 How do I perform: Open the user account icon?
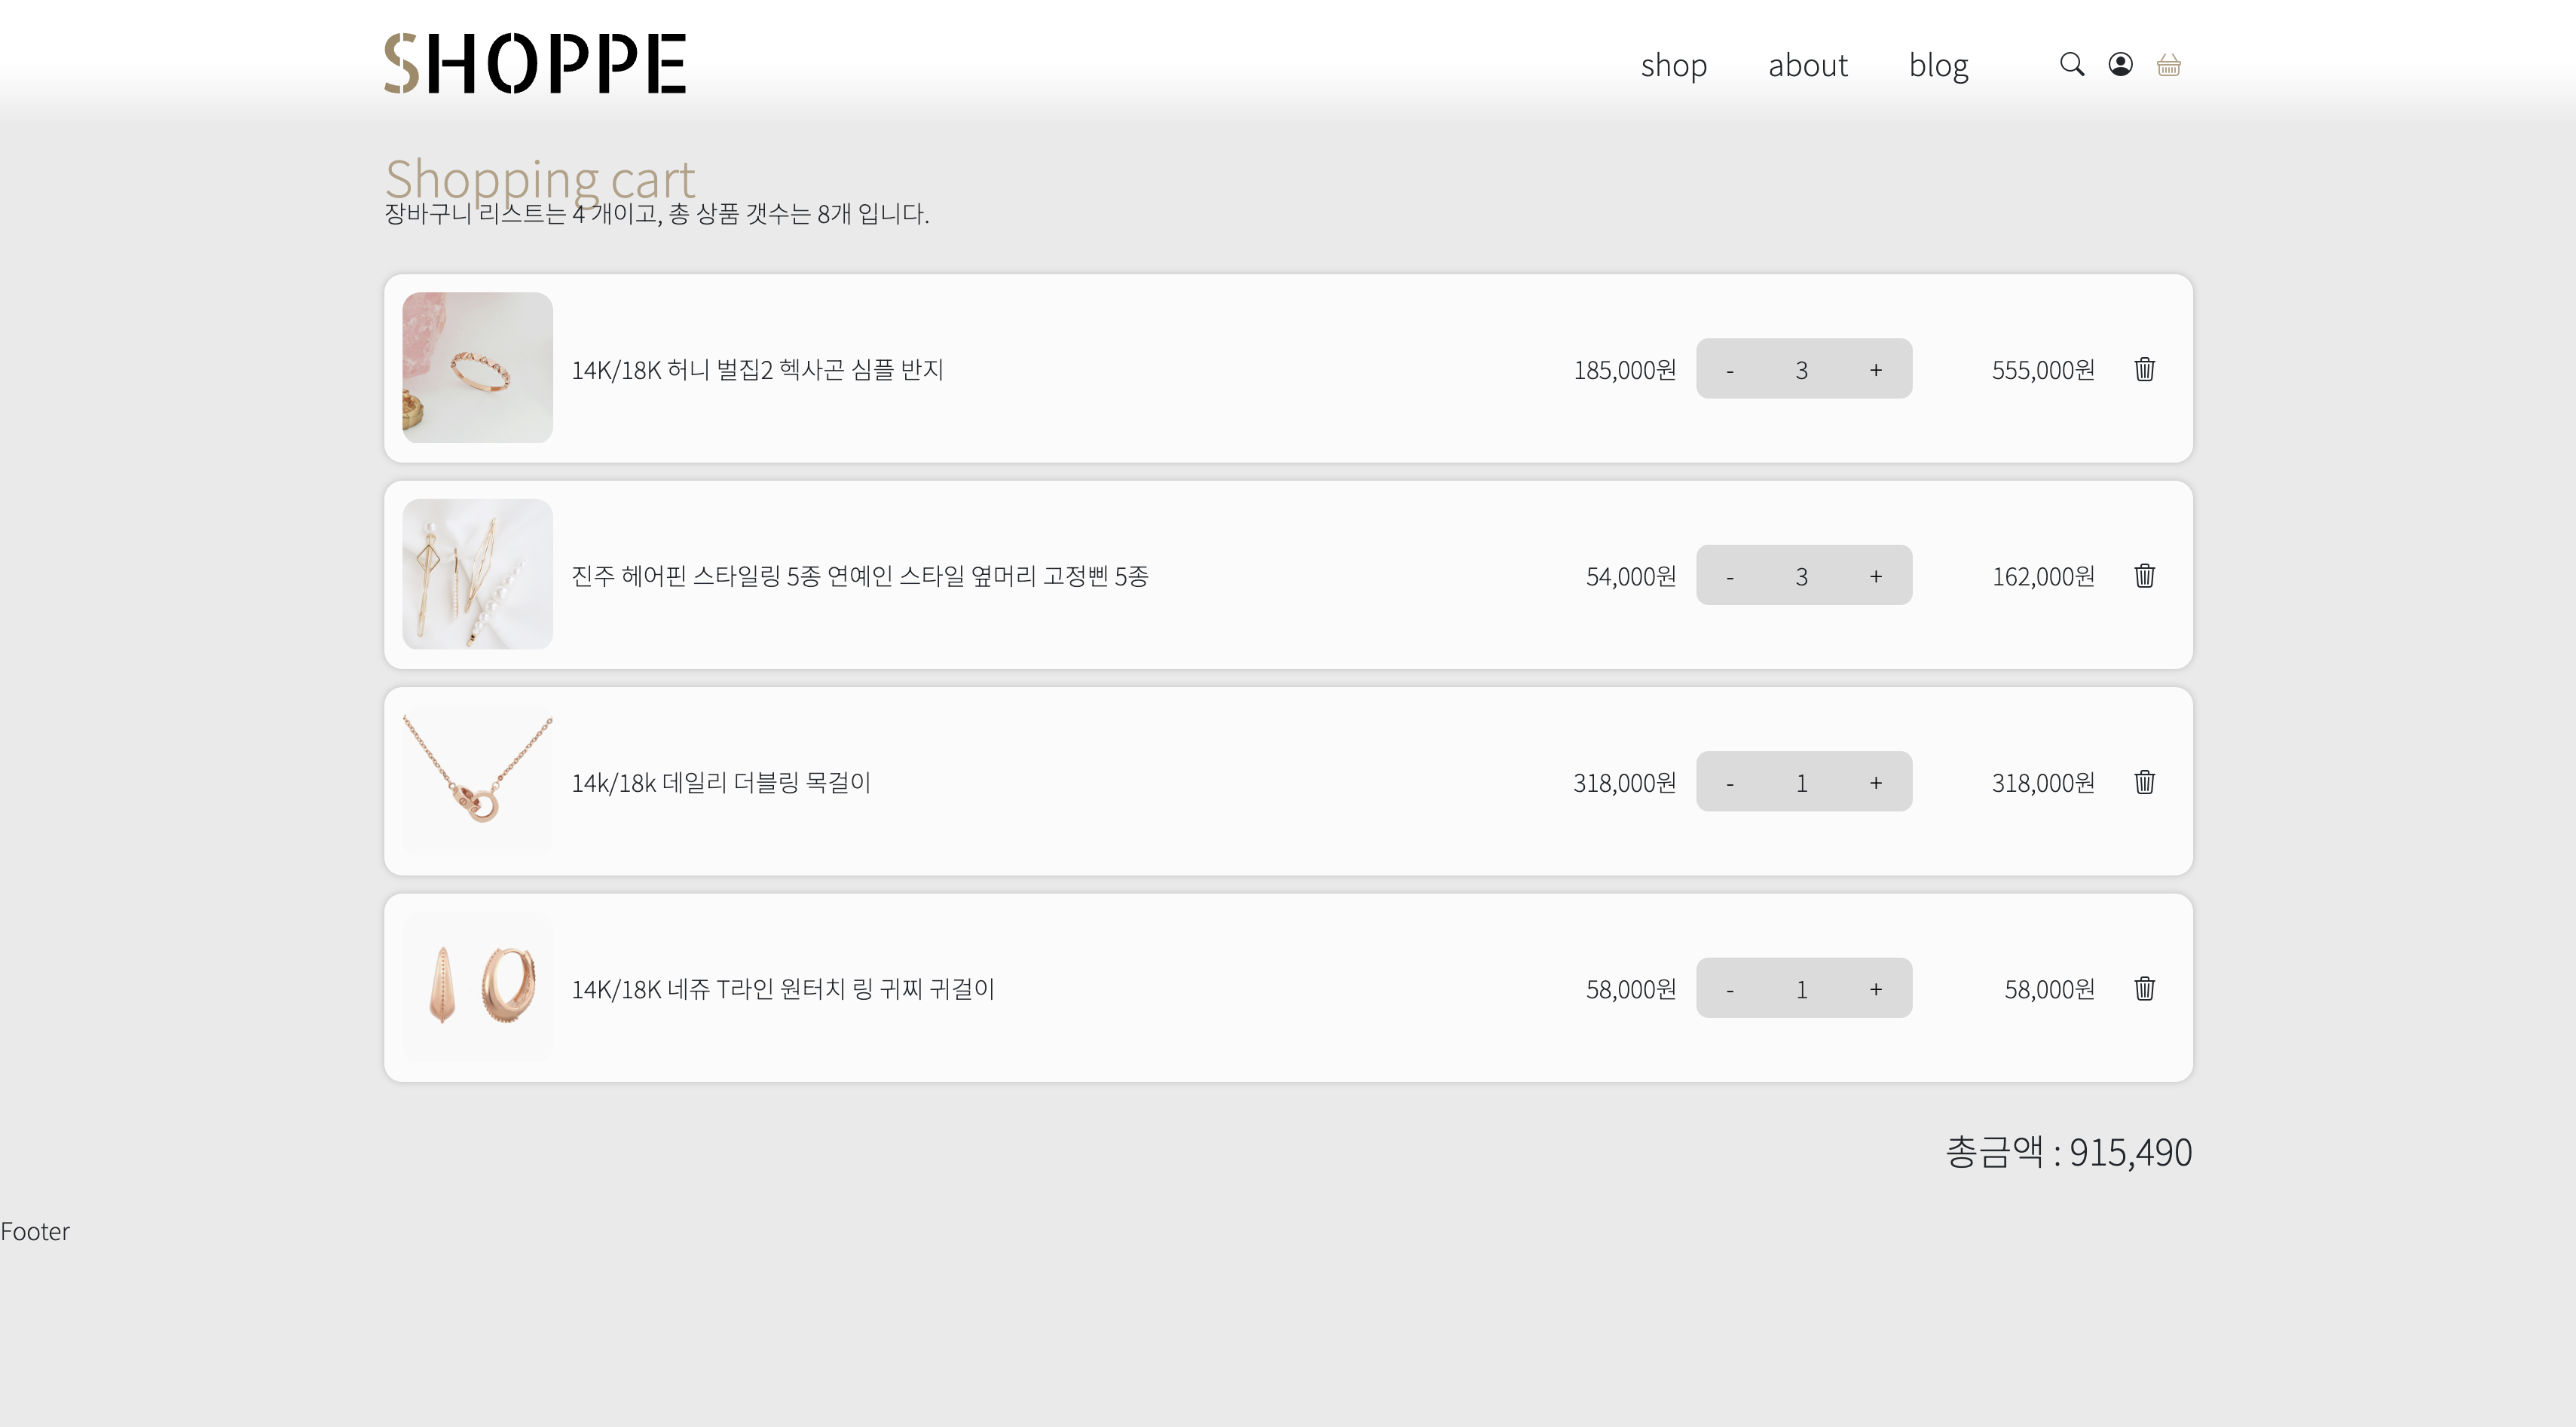point(2120,65)
